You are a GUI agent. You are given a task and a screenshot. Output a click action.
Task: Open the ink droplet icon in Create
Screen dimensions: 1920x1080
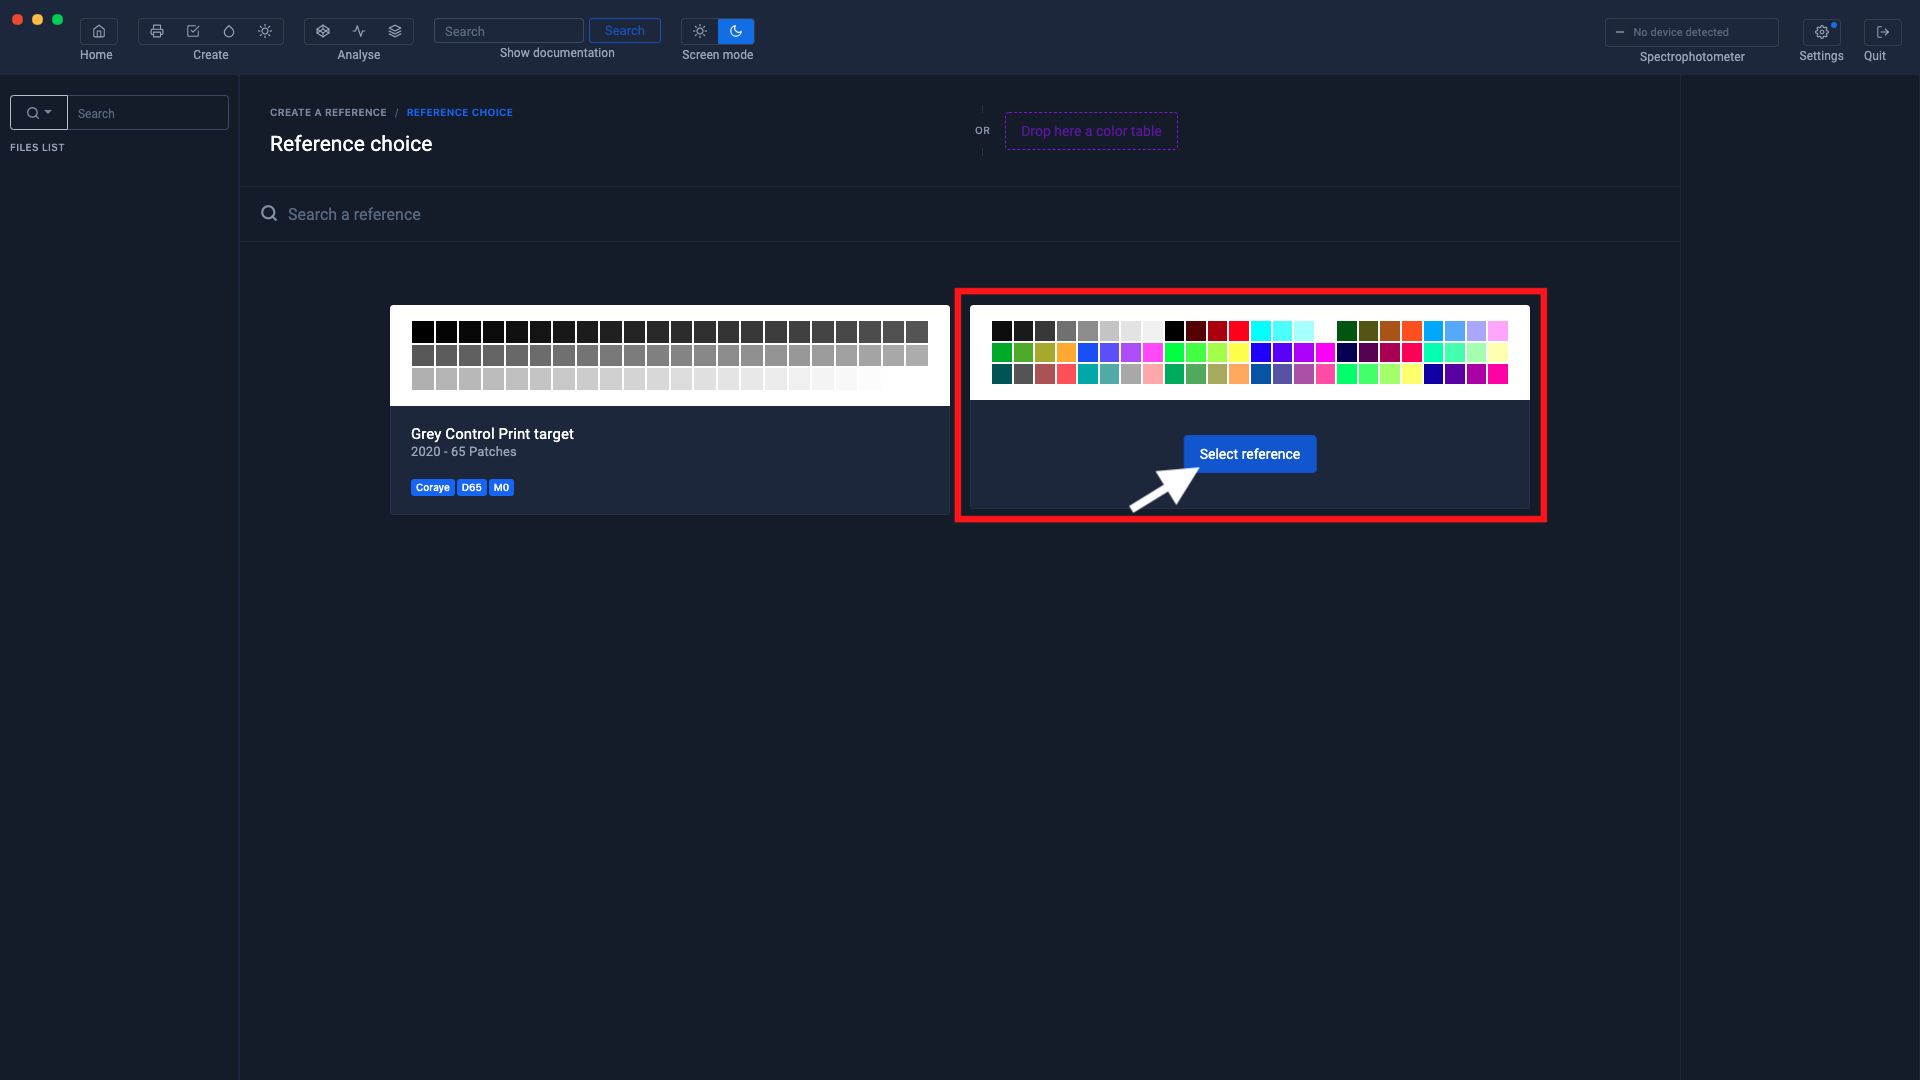229,31
